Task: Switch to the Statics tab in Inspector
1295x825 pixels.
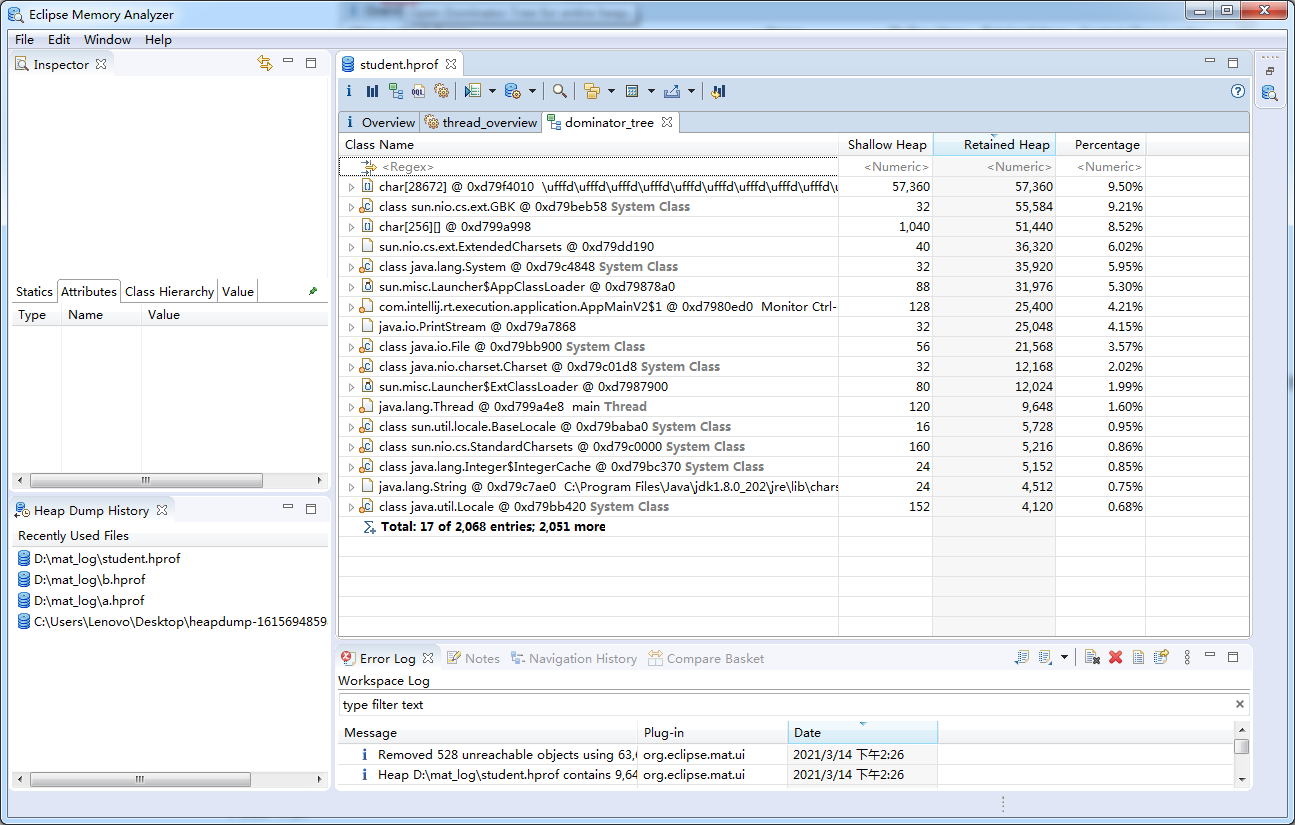Action: pyautogui.click(x=34, y=292)
